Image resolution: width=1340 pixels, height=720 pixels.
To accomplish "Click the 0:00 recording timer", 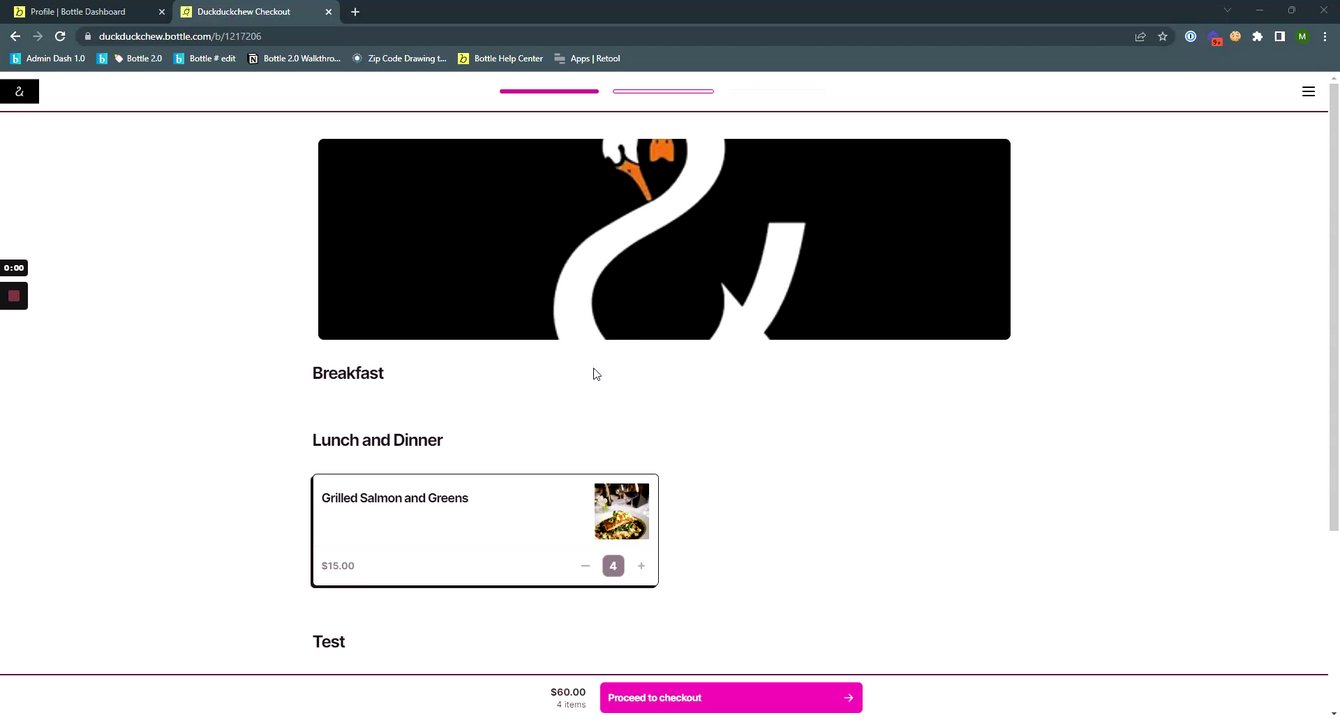I will coord(14,268).
